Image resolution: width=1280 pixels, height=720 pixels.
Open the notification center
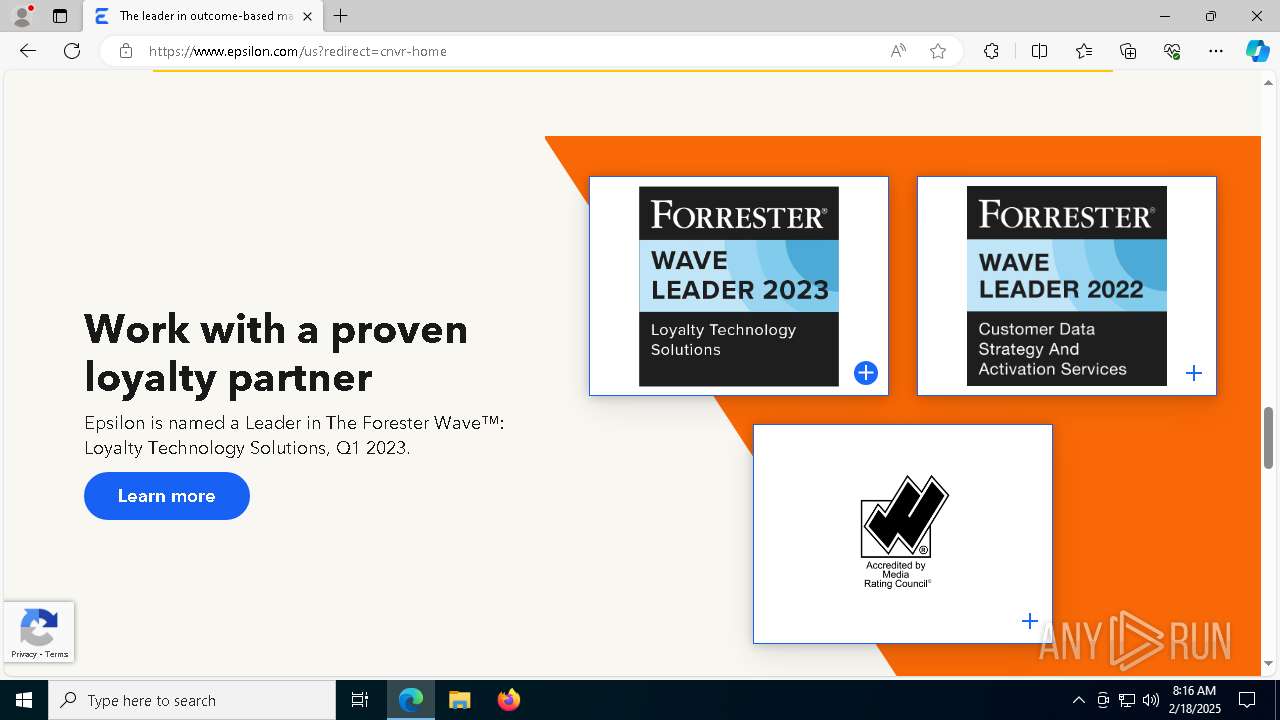pos(1248,700)
